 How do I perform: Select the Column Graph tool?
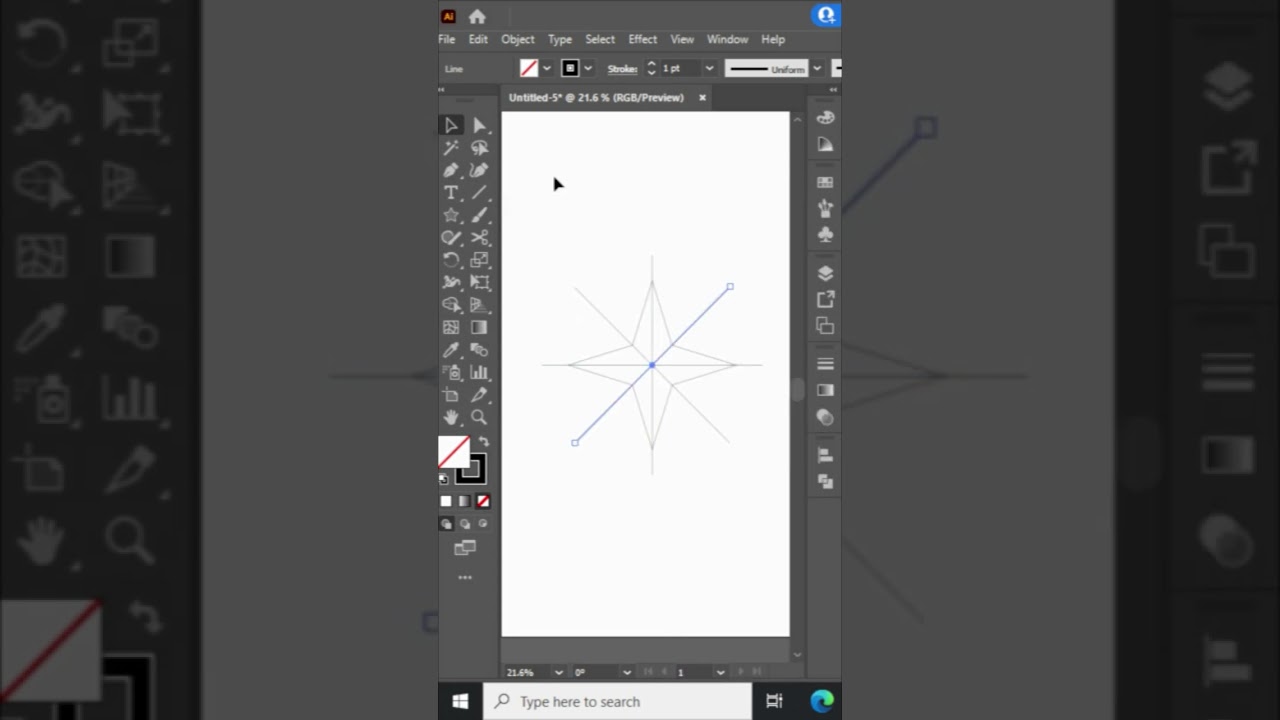pos(479,373)
